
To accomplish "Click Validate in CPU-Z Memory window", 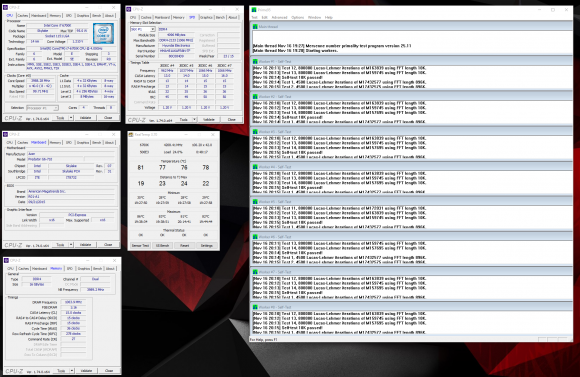I will click(x=86, y=370).
